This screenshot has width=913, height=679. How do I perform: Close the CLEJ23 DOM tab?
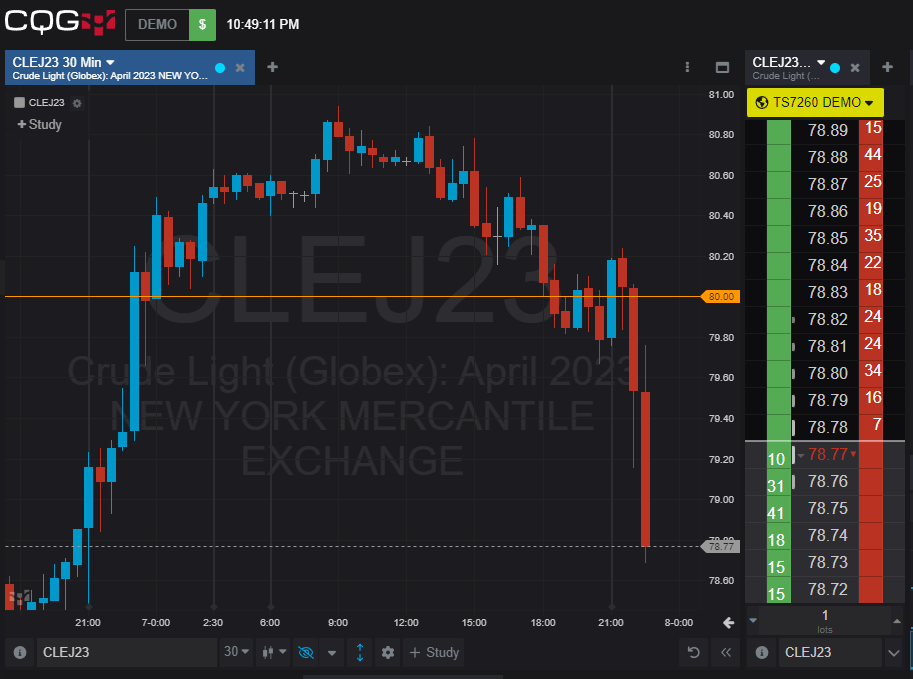click(x=855, y=68)
